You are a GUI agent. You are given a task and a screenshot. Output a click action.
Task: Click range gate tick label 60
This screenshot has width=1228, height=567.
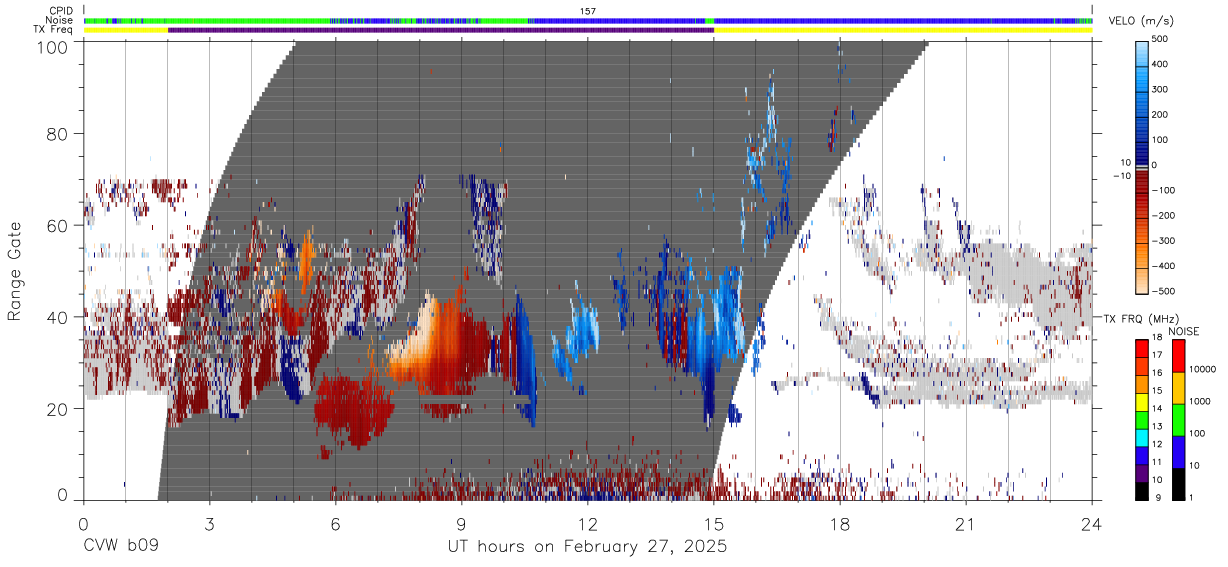pyautogui.click(x=58, y=225)
